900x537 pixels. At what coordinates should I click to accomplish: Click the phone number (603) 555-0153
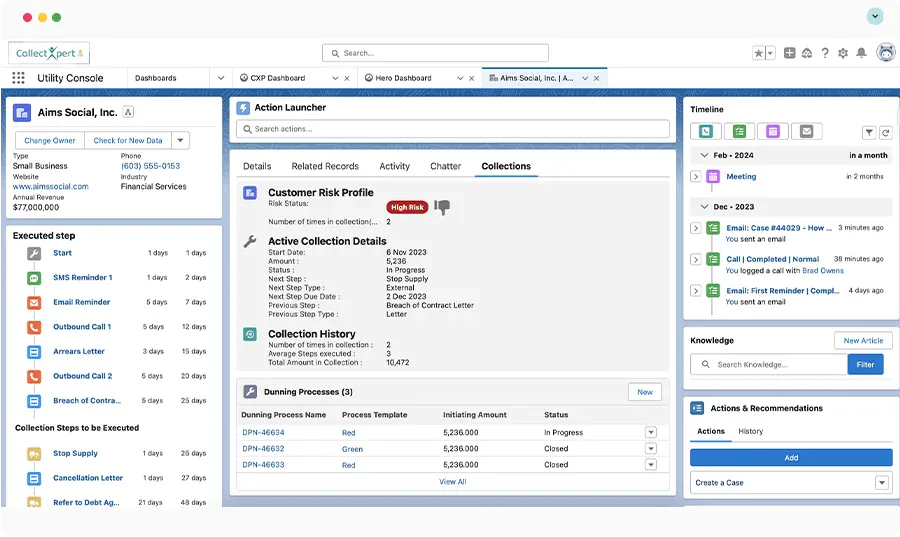click(x=150, y=166)
